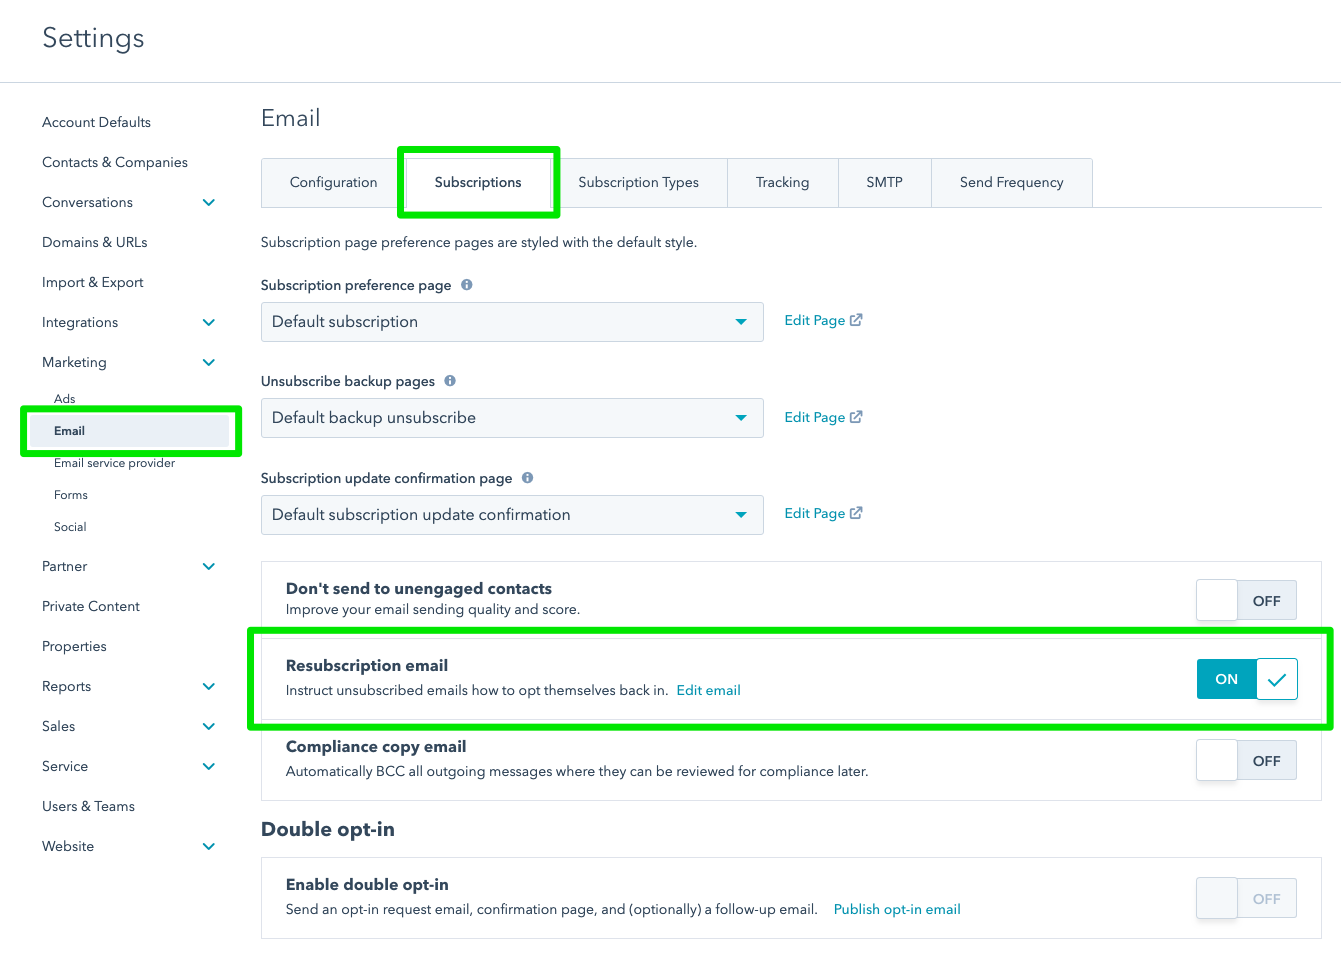Toggle the Enable double opt-in switch

1246,899
